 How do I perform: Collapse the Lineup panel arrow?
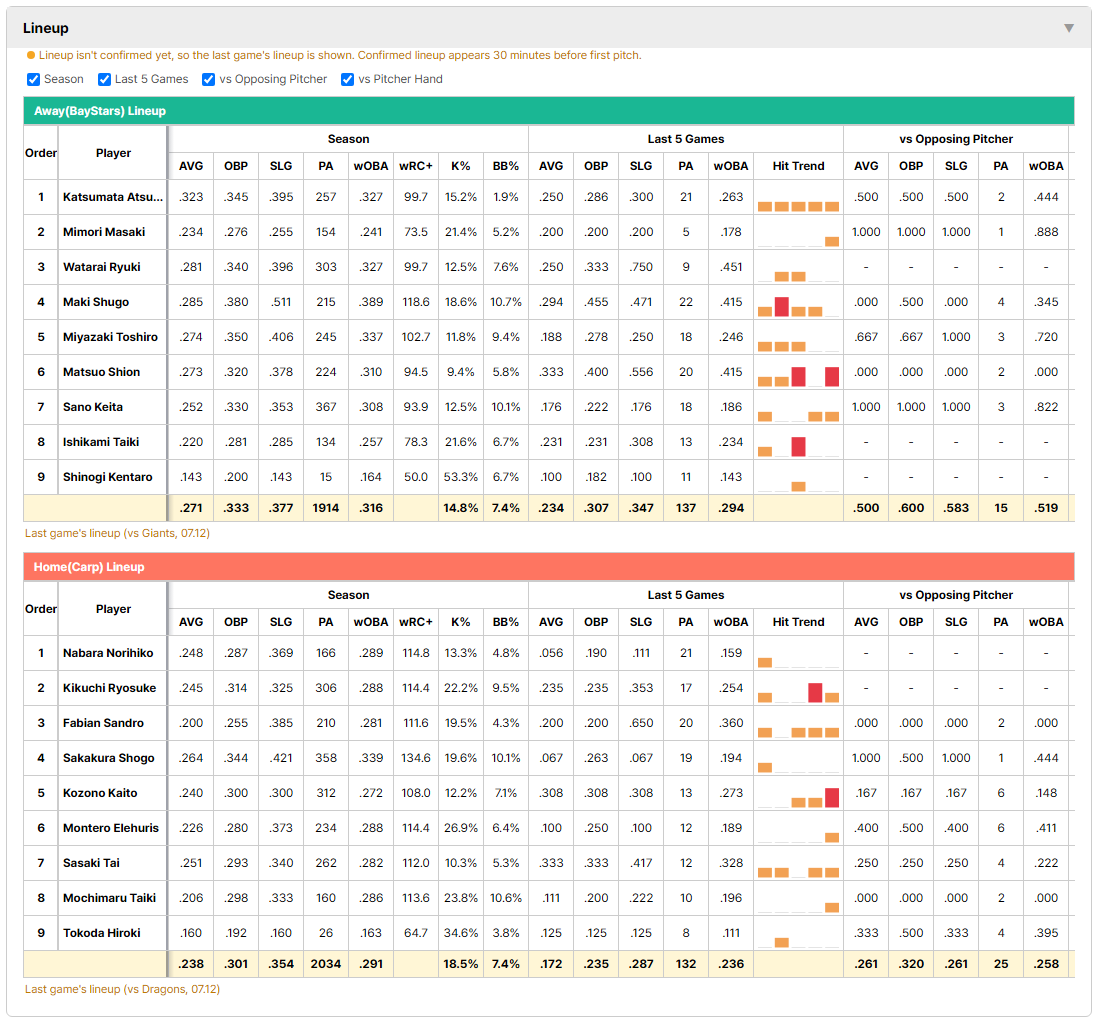pos(1069,28)
